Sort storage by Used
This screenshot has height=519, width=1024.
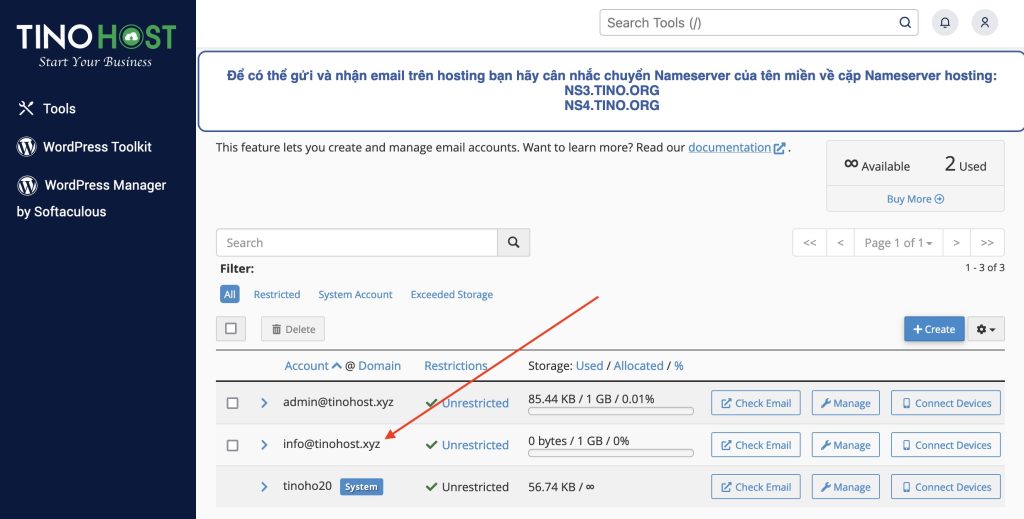(x=589, y=366)
